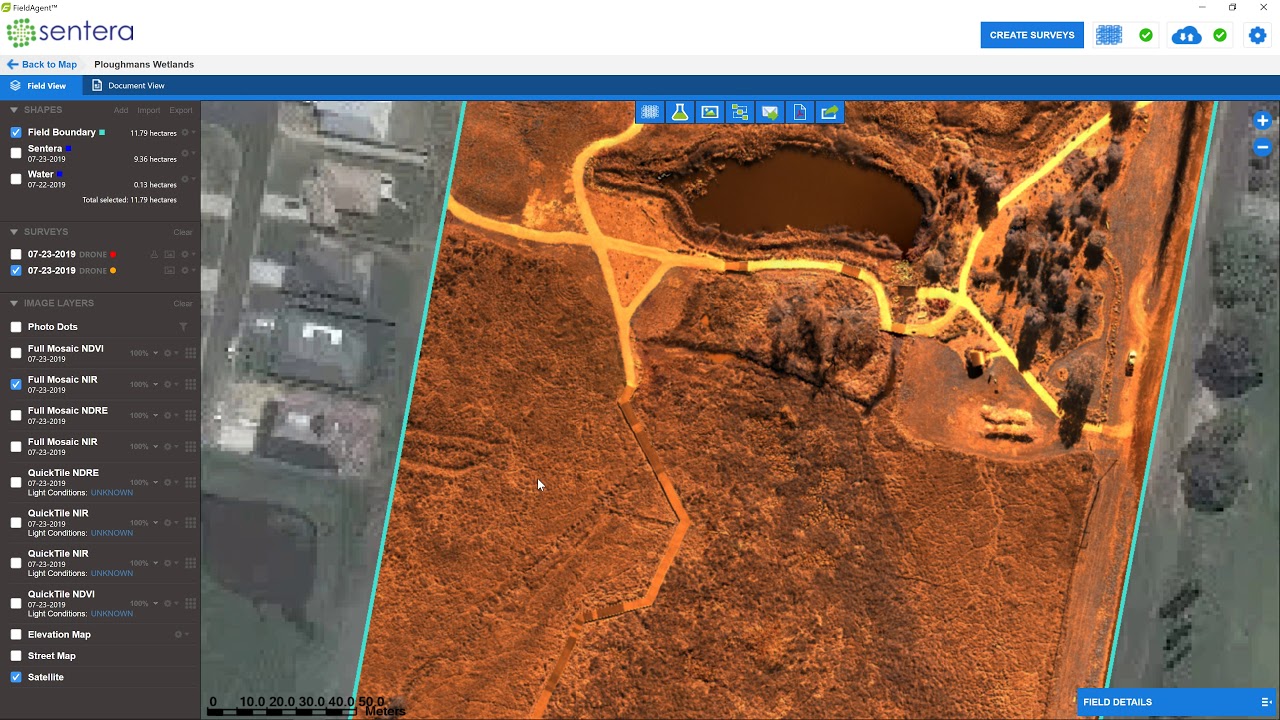1280x720 pixels.
Task: Enable the lower Full Mosaic NIR layer
Action: pyautogui.click(x=16, y=446)
